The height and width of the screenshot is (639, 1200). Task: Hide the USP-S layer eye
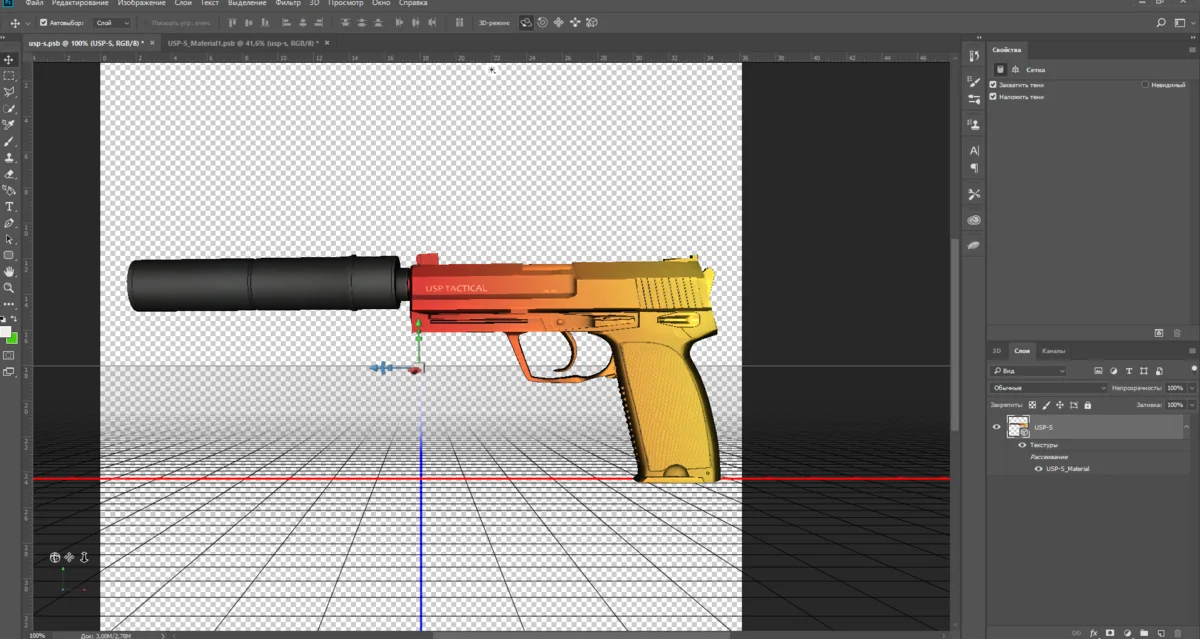[996, 427]
